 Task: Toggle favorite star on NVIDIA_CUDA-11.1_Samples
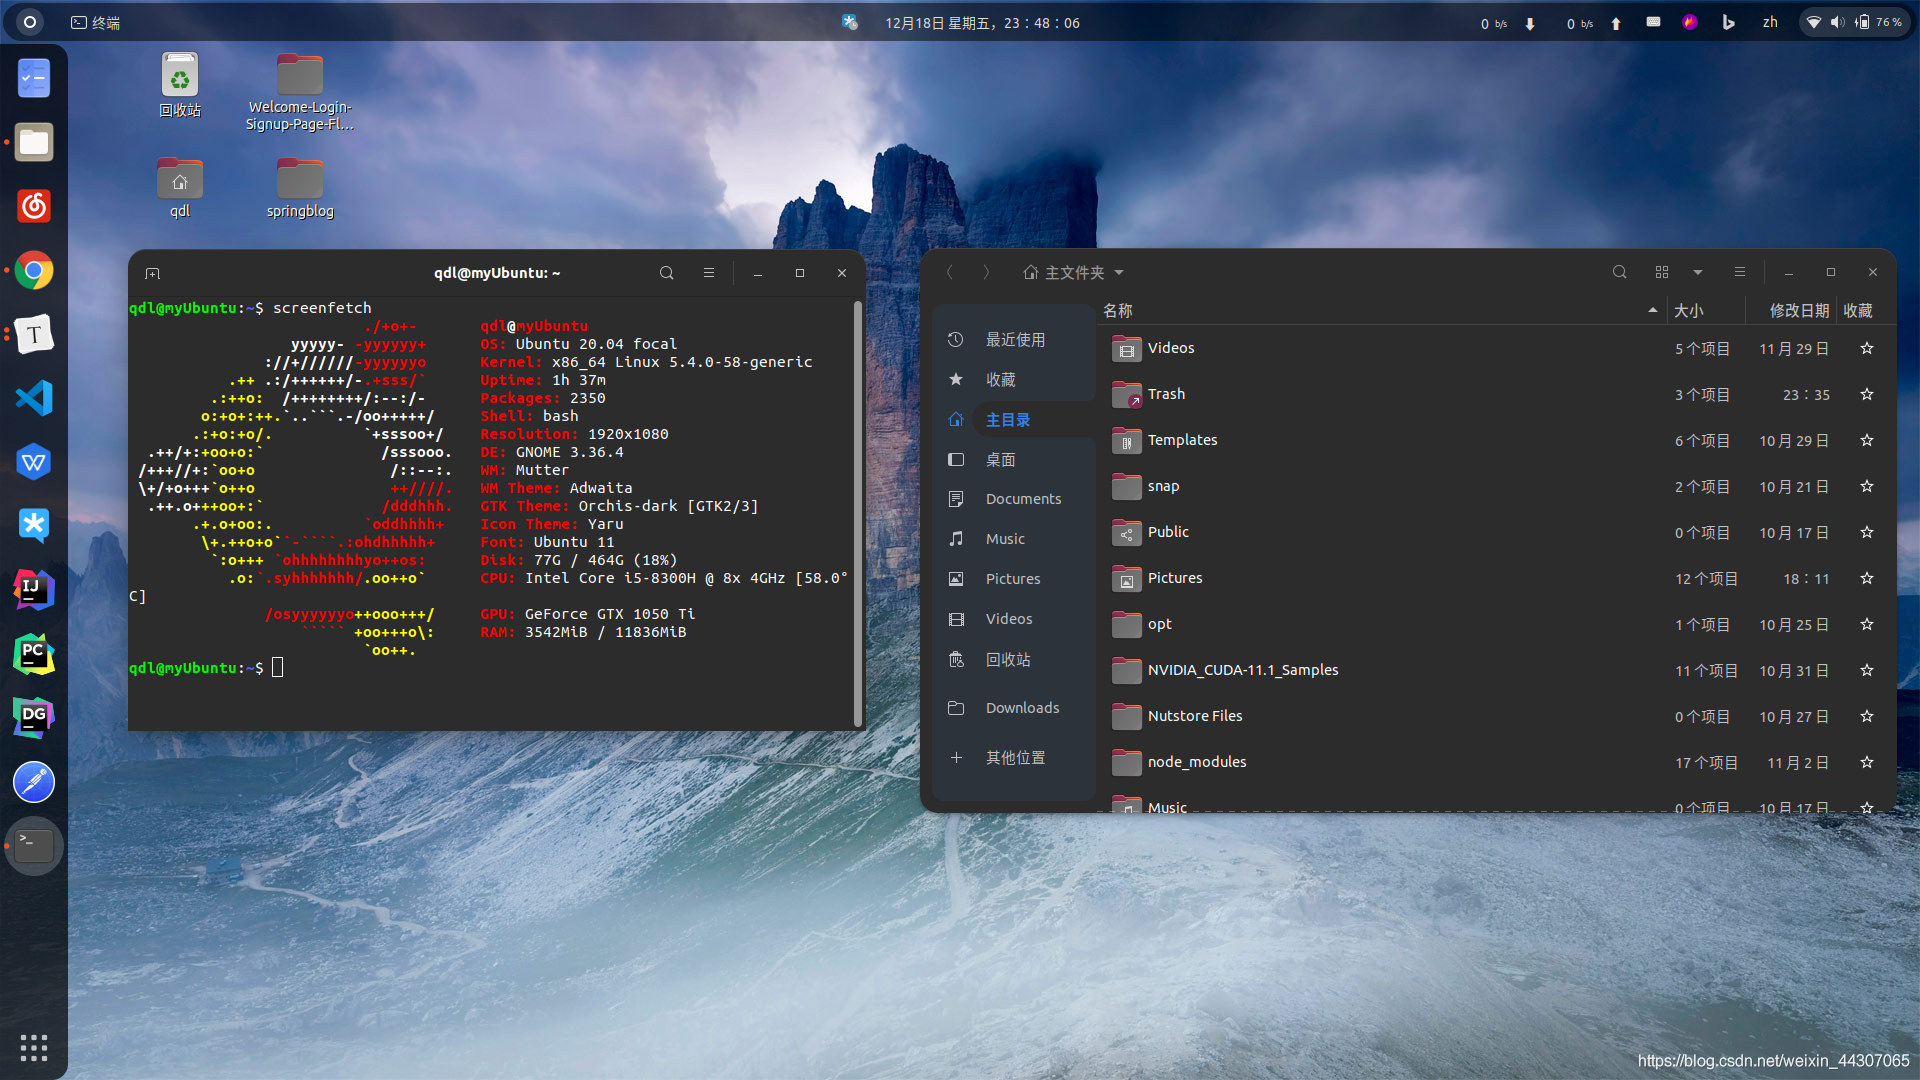(1867, 670)
